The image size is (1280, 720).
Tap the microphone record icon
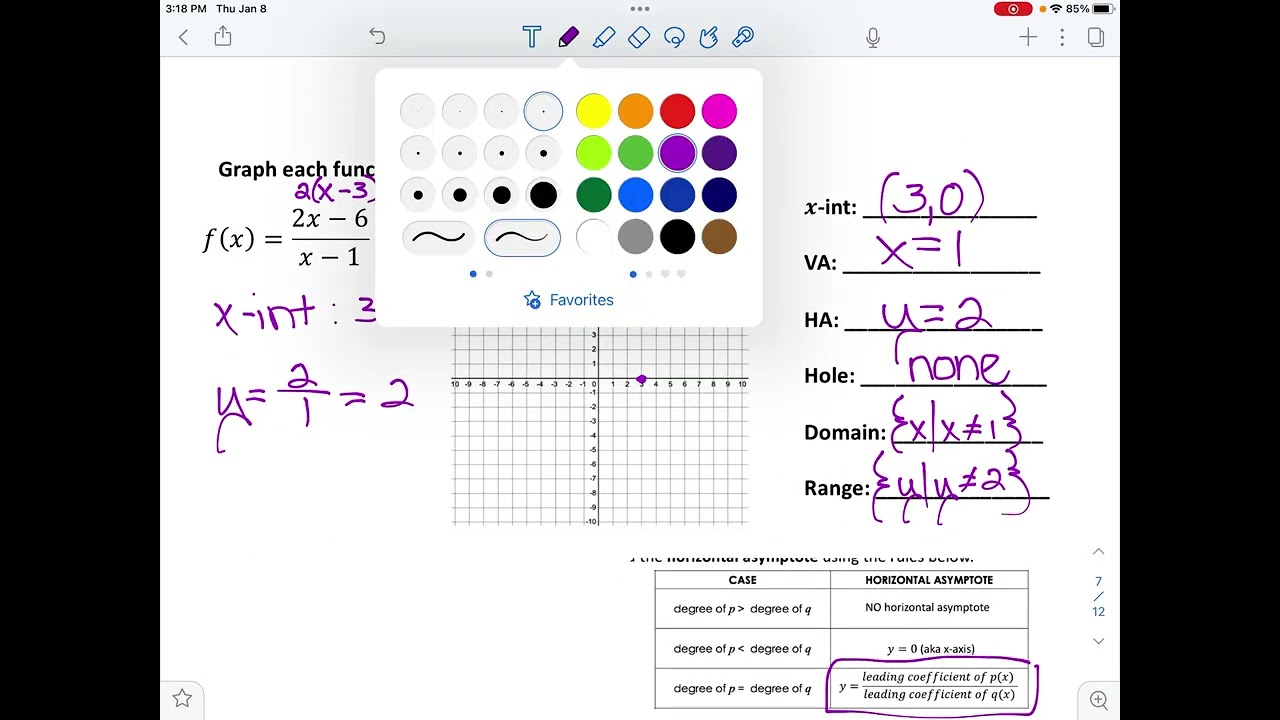(x=873, y=37)
